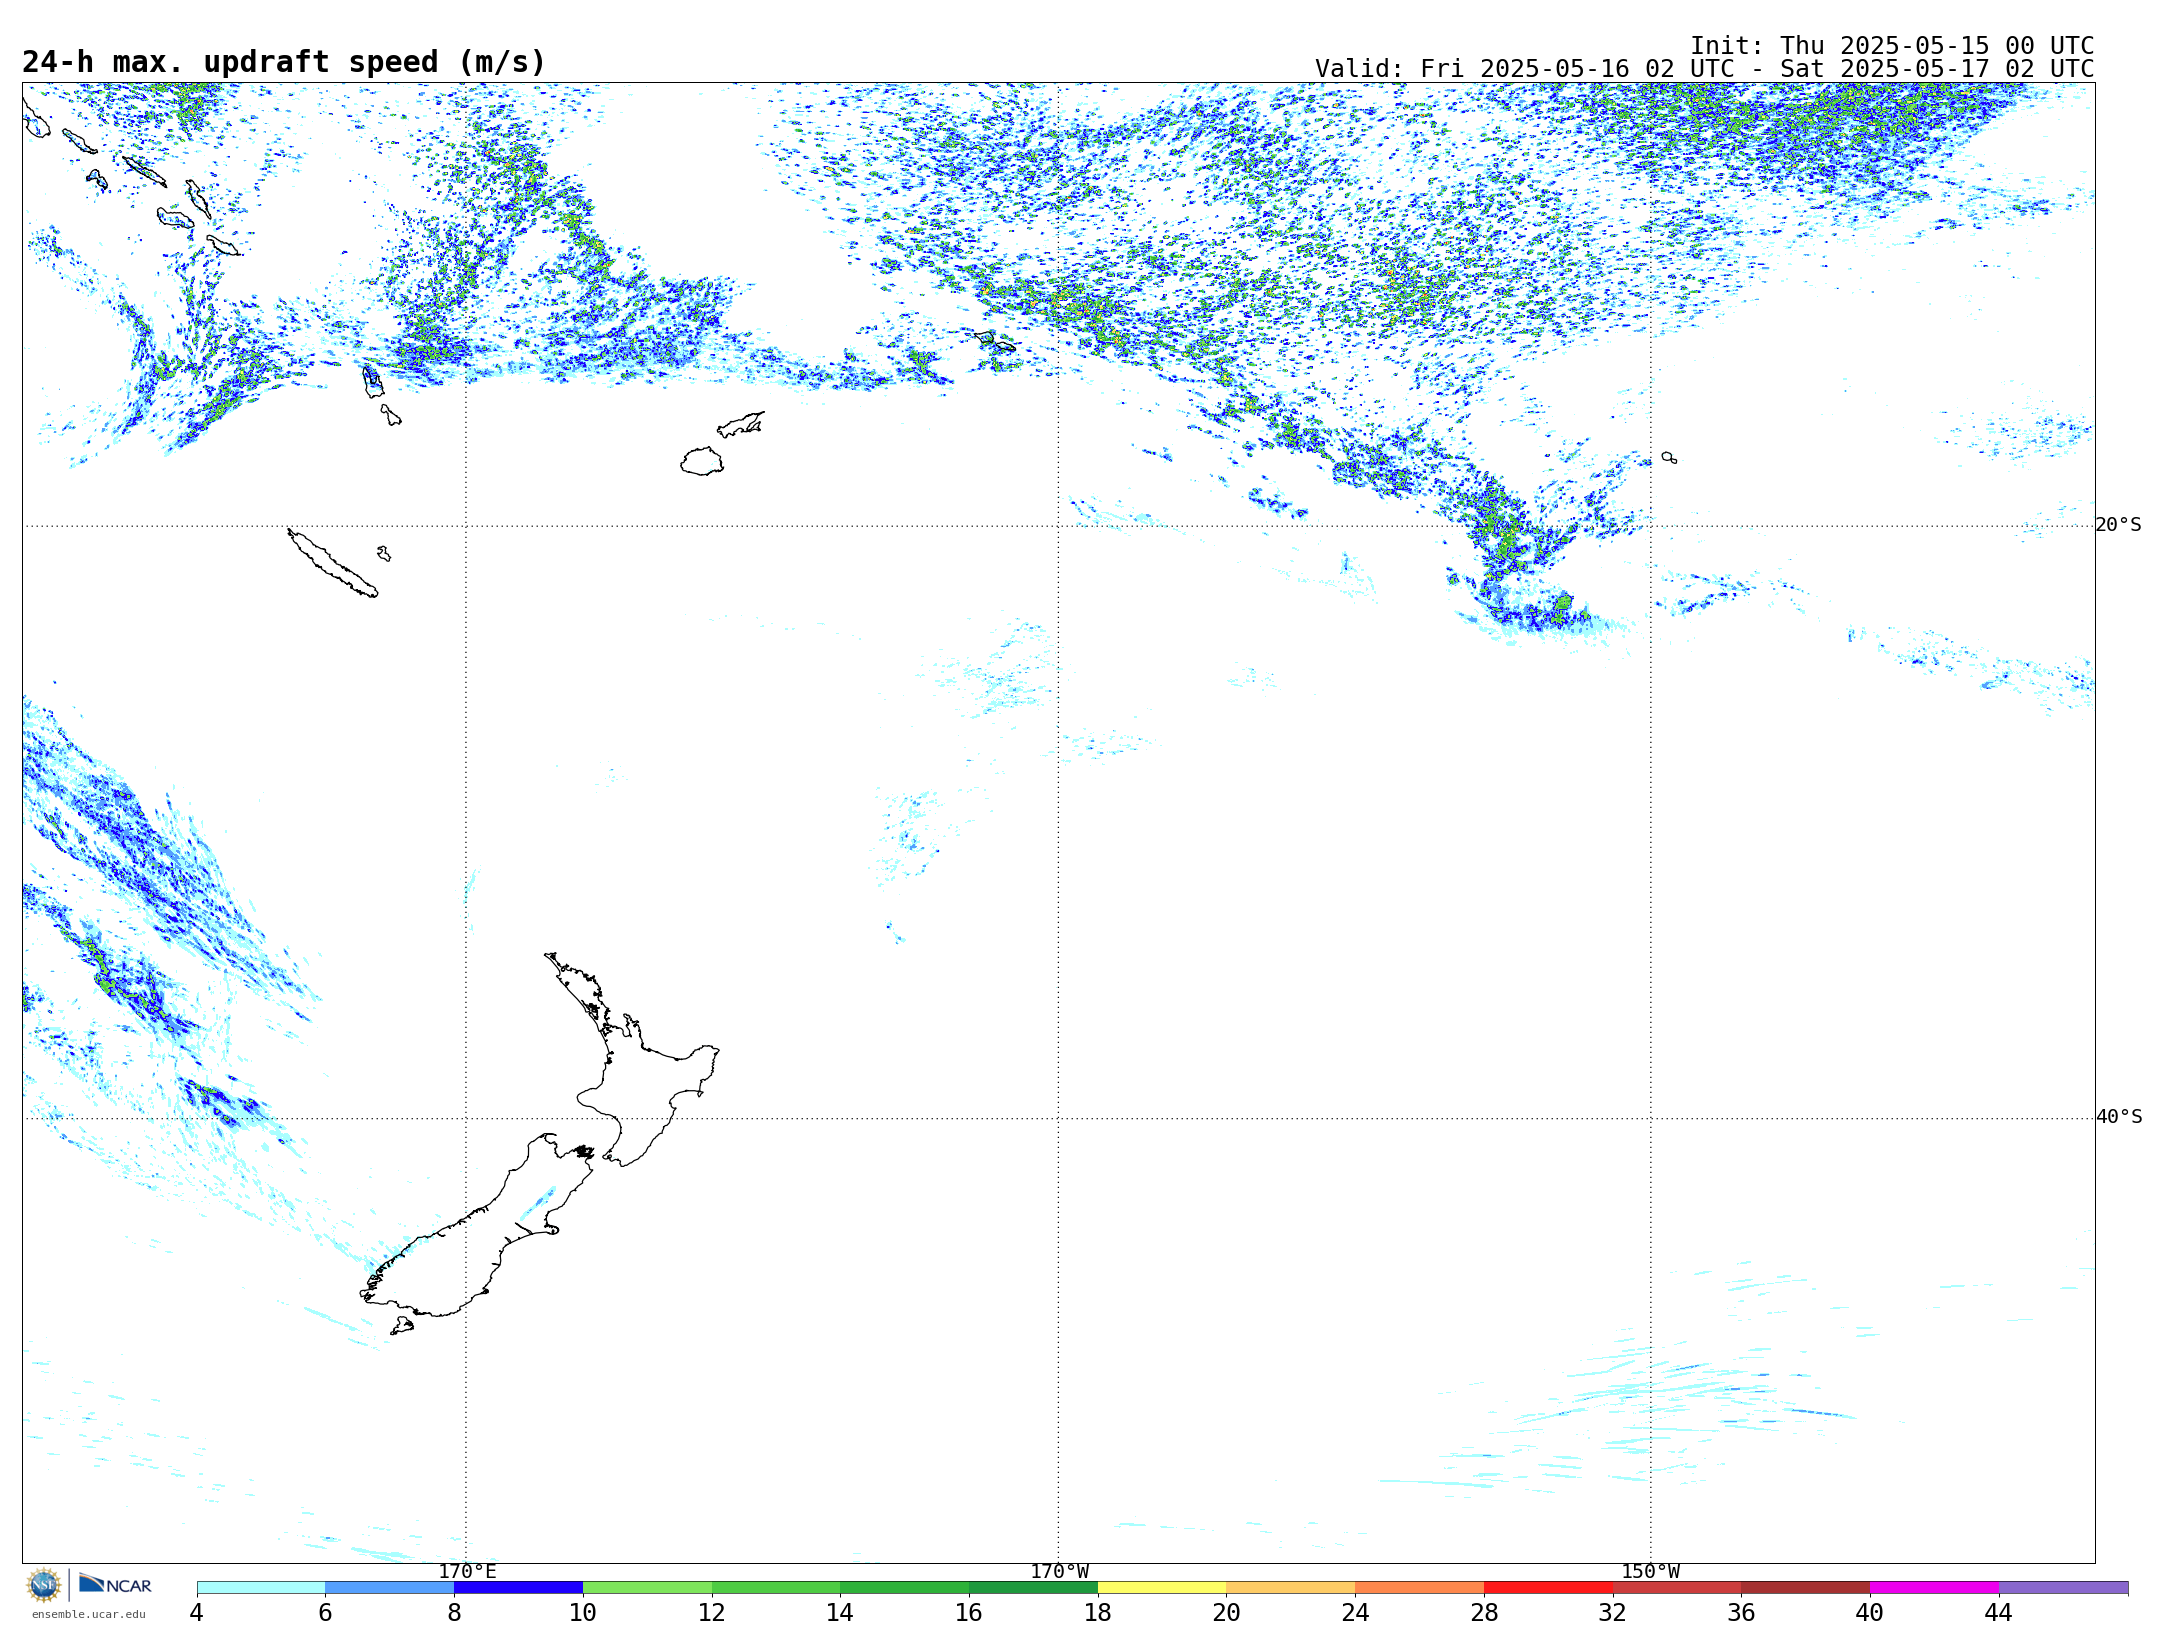This screenshot has width=2160, height=1626.
Task: Click the colorbar tick label 32
Action: click(x=1613, y=1612)
